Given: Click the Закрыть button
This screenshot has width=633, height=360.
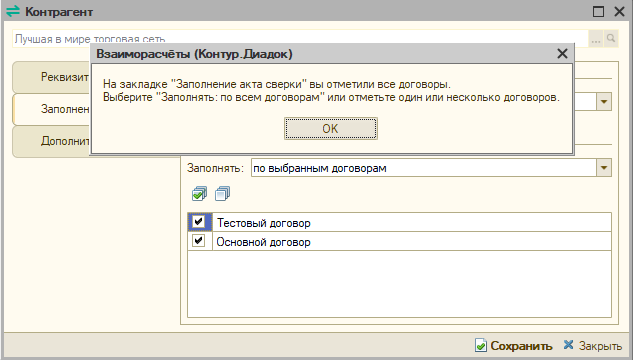Looking at the screenshot, I should pos(592,346).
